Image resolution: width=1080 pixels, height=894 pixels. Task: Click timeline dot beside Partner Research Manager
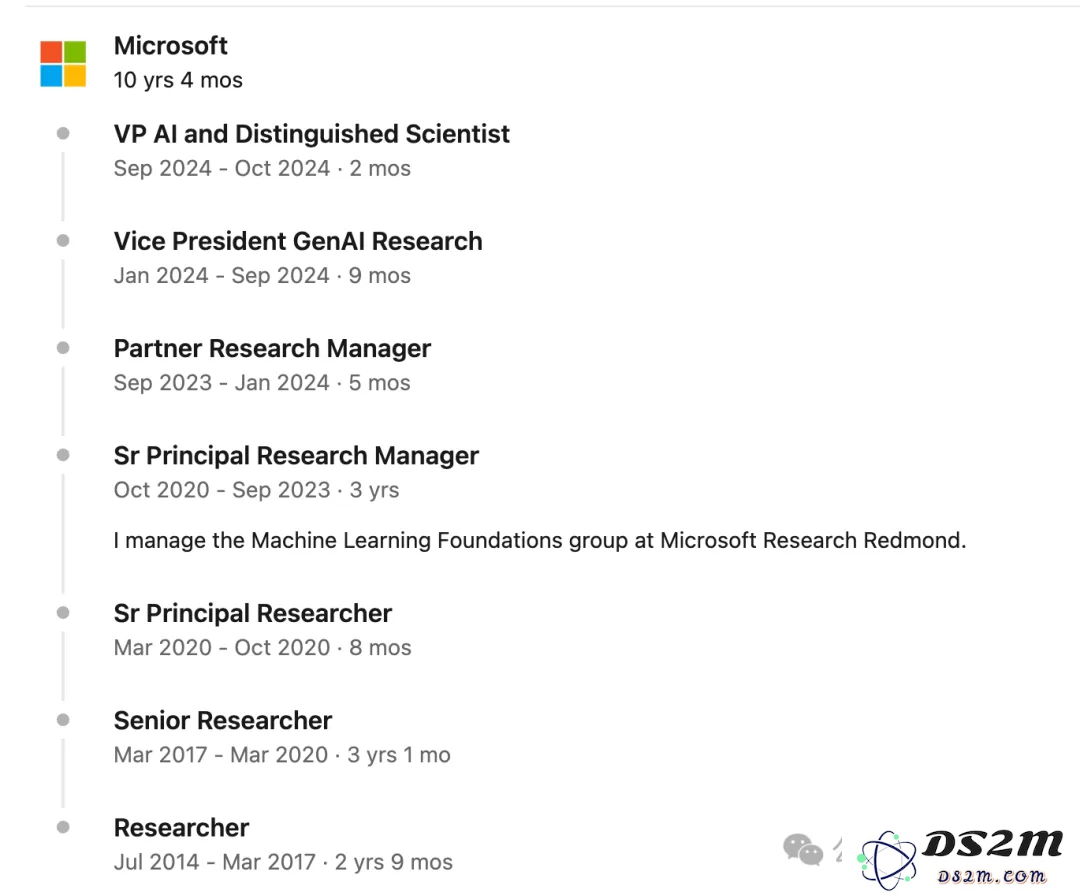(x=63, y=348)
